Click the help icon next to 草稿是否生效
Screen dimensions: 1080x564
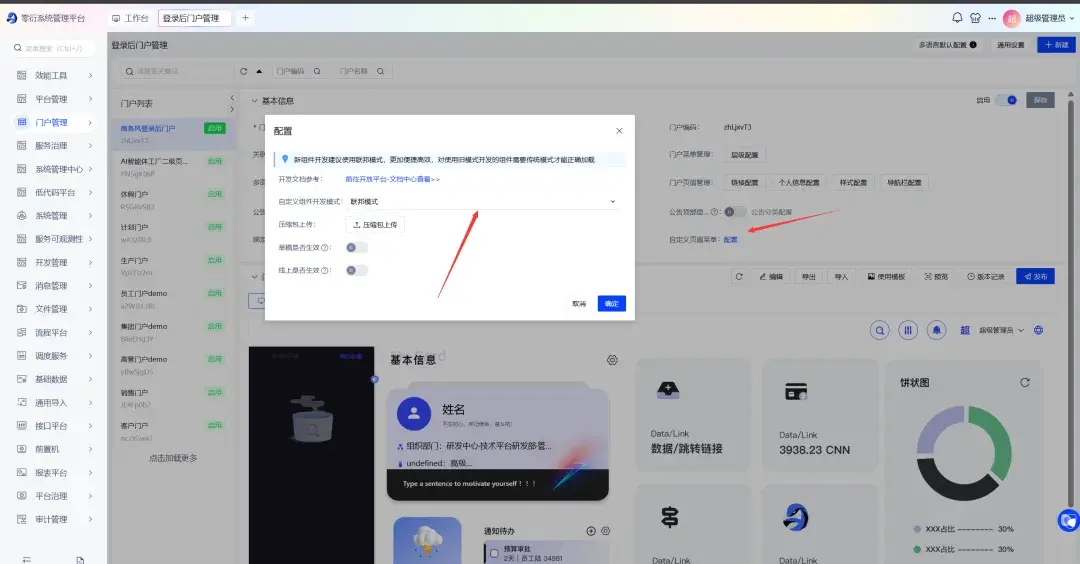coord(325,248)
